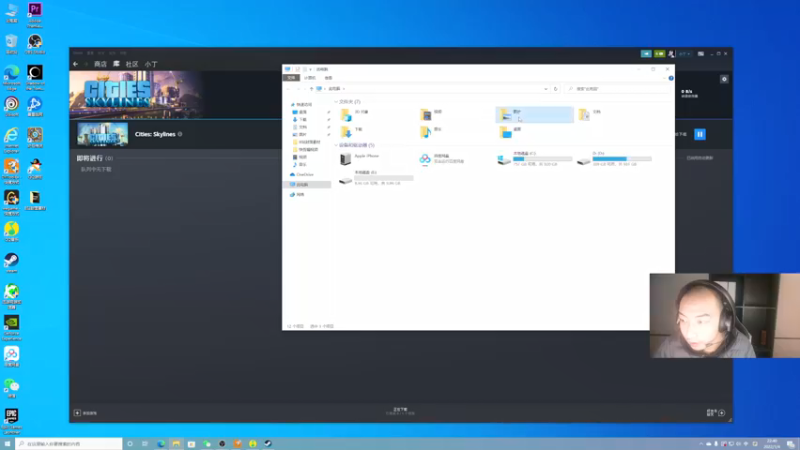Pause the Cities: Skylines download in Steam
Image resolution: width=800 pixels, height=450 pixels.
pos(699,134)
